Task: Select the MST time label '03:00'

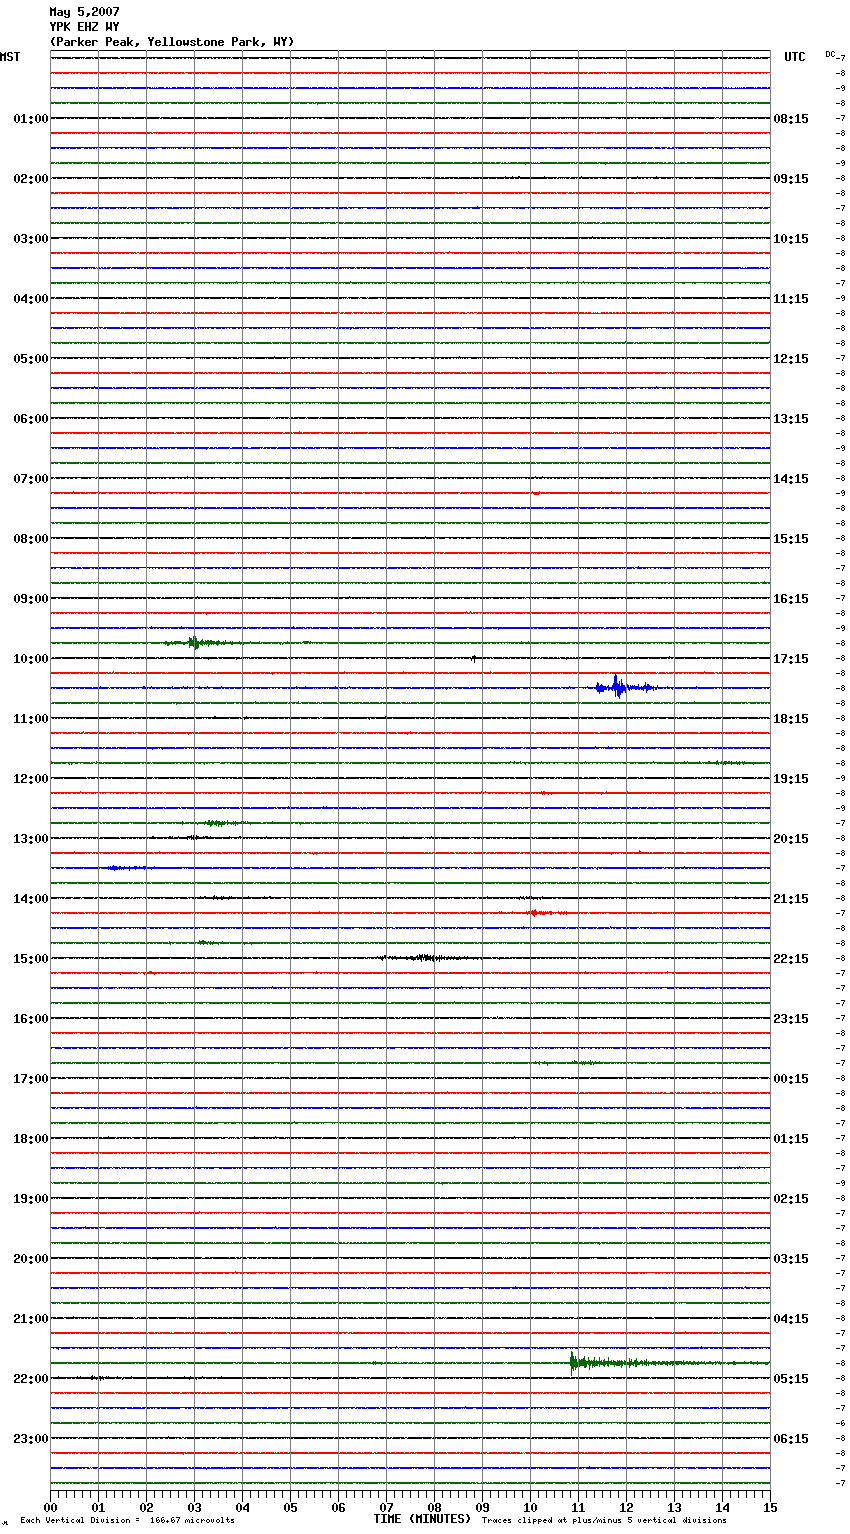Action: pos(30,239)
